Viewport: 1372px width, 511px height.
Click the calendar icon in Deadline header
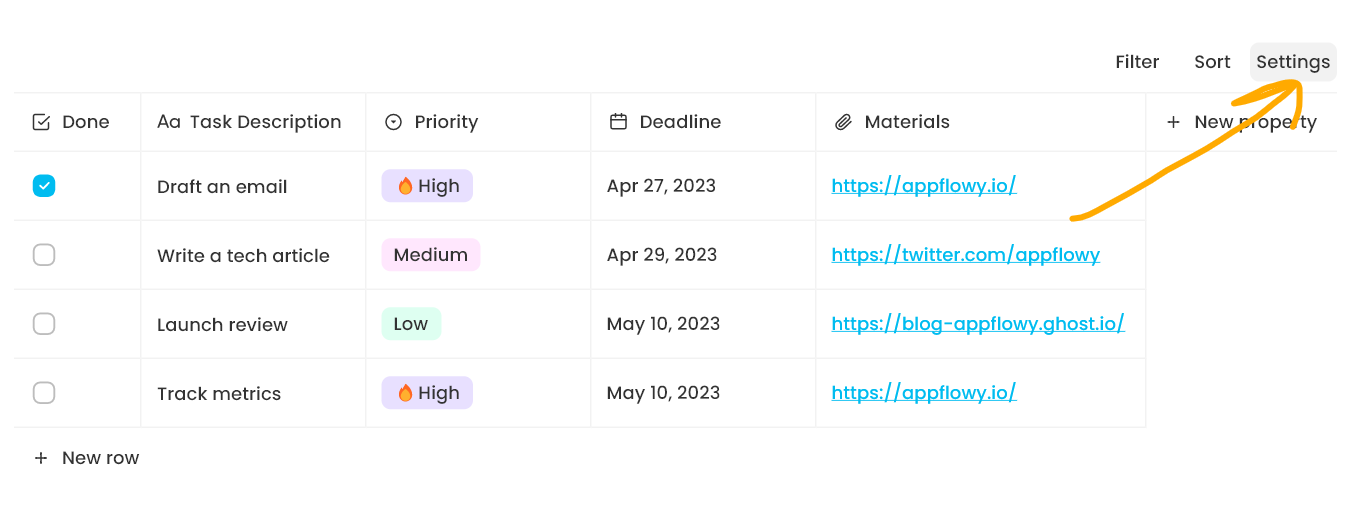tap(619, 122)
